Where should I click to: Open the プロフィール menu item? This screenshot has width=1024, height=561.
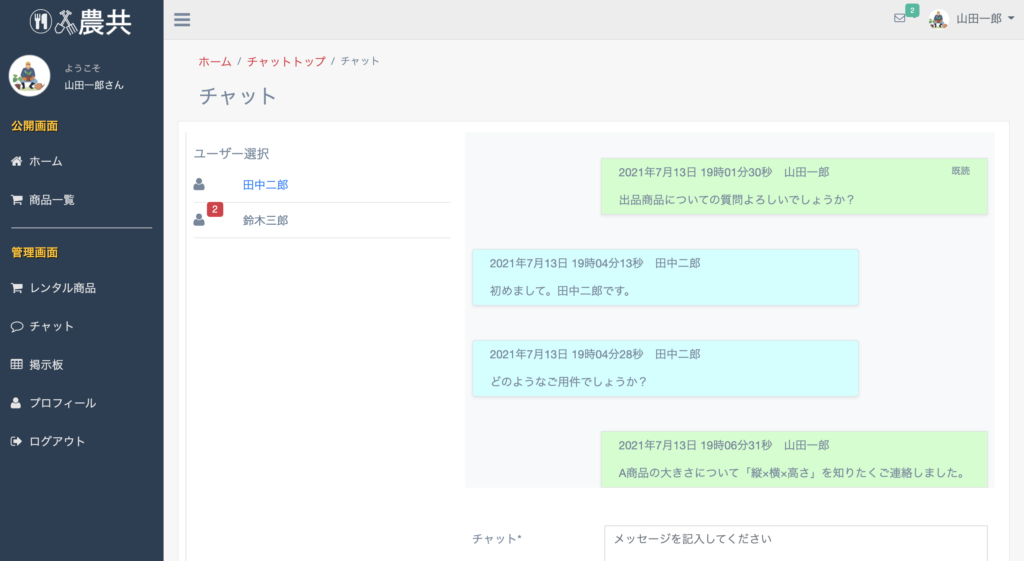(x=63, y=403)
